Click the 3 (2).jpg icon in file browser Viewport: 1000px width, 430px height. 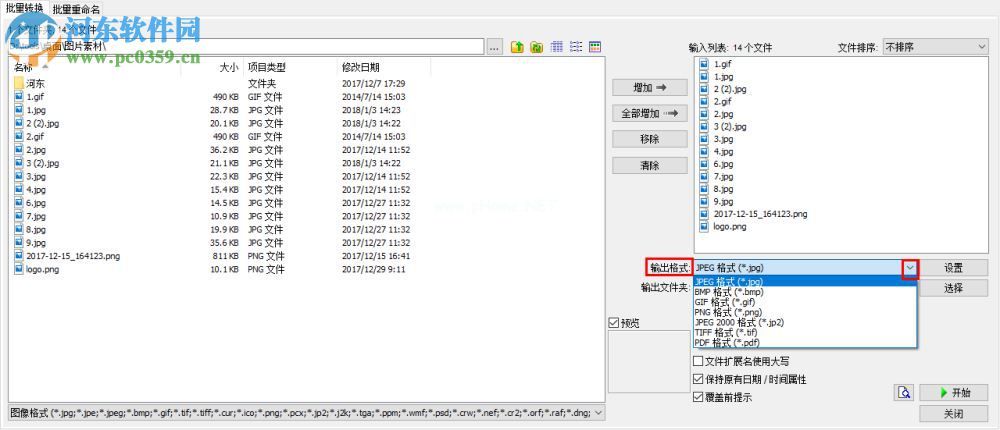click(x=18, y=163)
